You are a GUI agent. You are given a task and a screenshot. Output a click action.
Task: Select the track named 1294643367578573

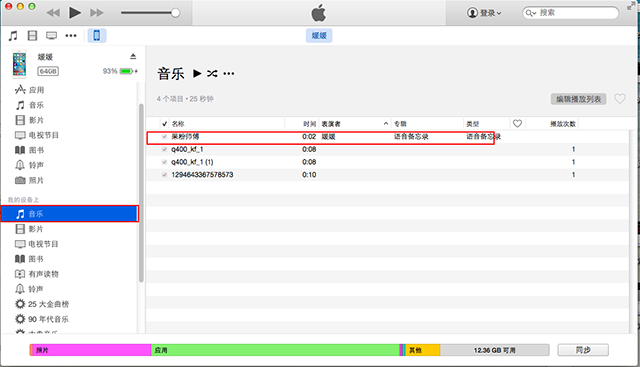[x=202, y=175]
